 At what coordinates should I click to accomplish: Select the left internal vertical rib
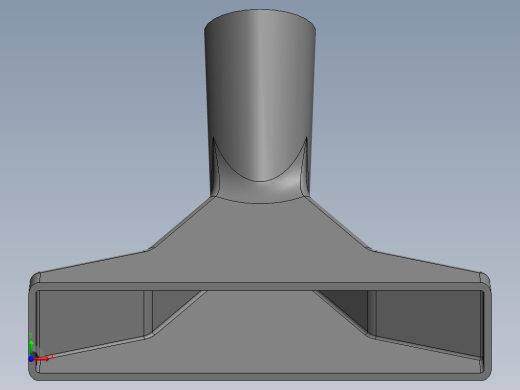[148, 313]
